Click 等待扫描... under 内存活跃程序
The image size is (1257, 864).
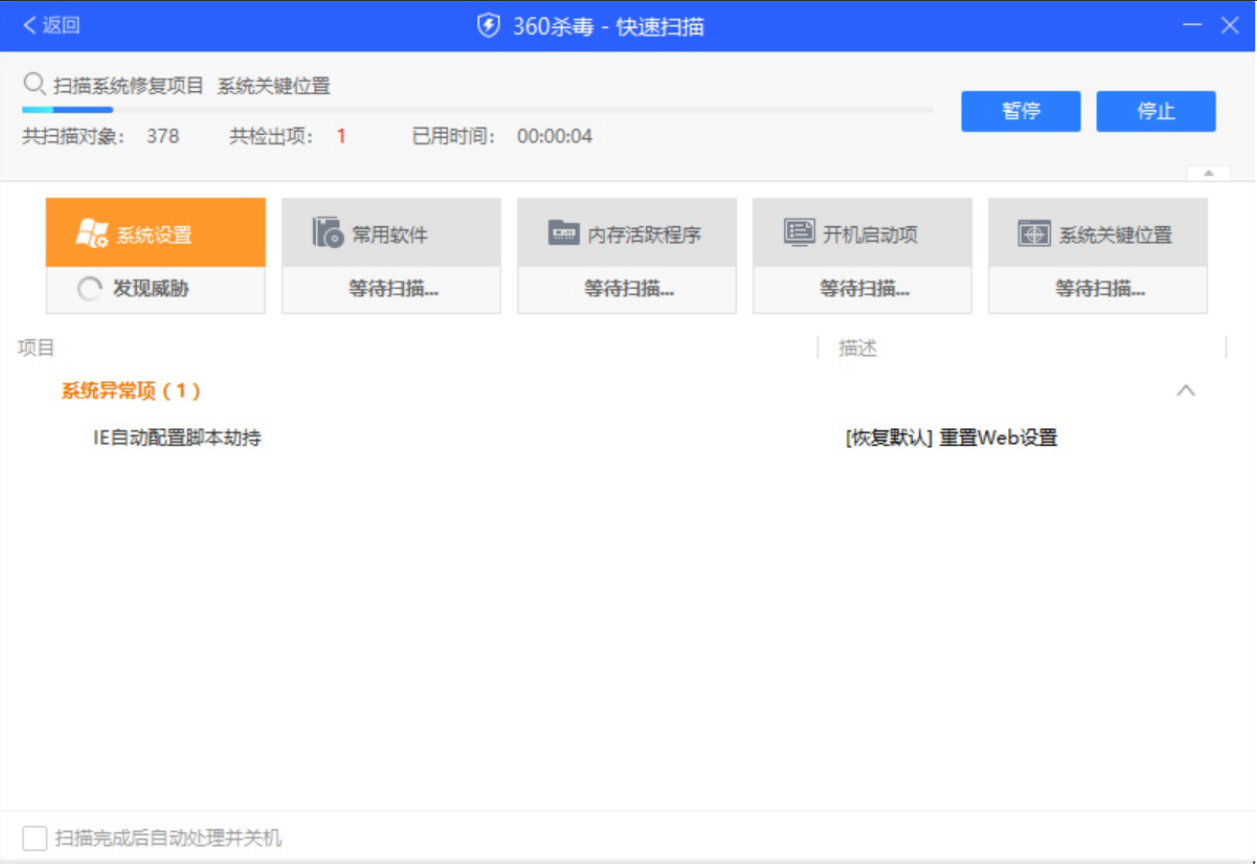629,290
